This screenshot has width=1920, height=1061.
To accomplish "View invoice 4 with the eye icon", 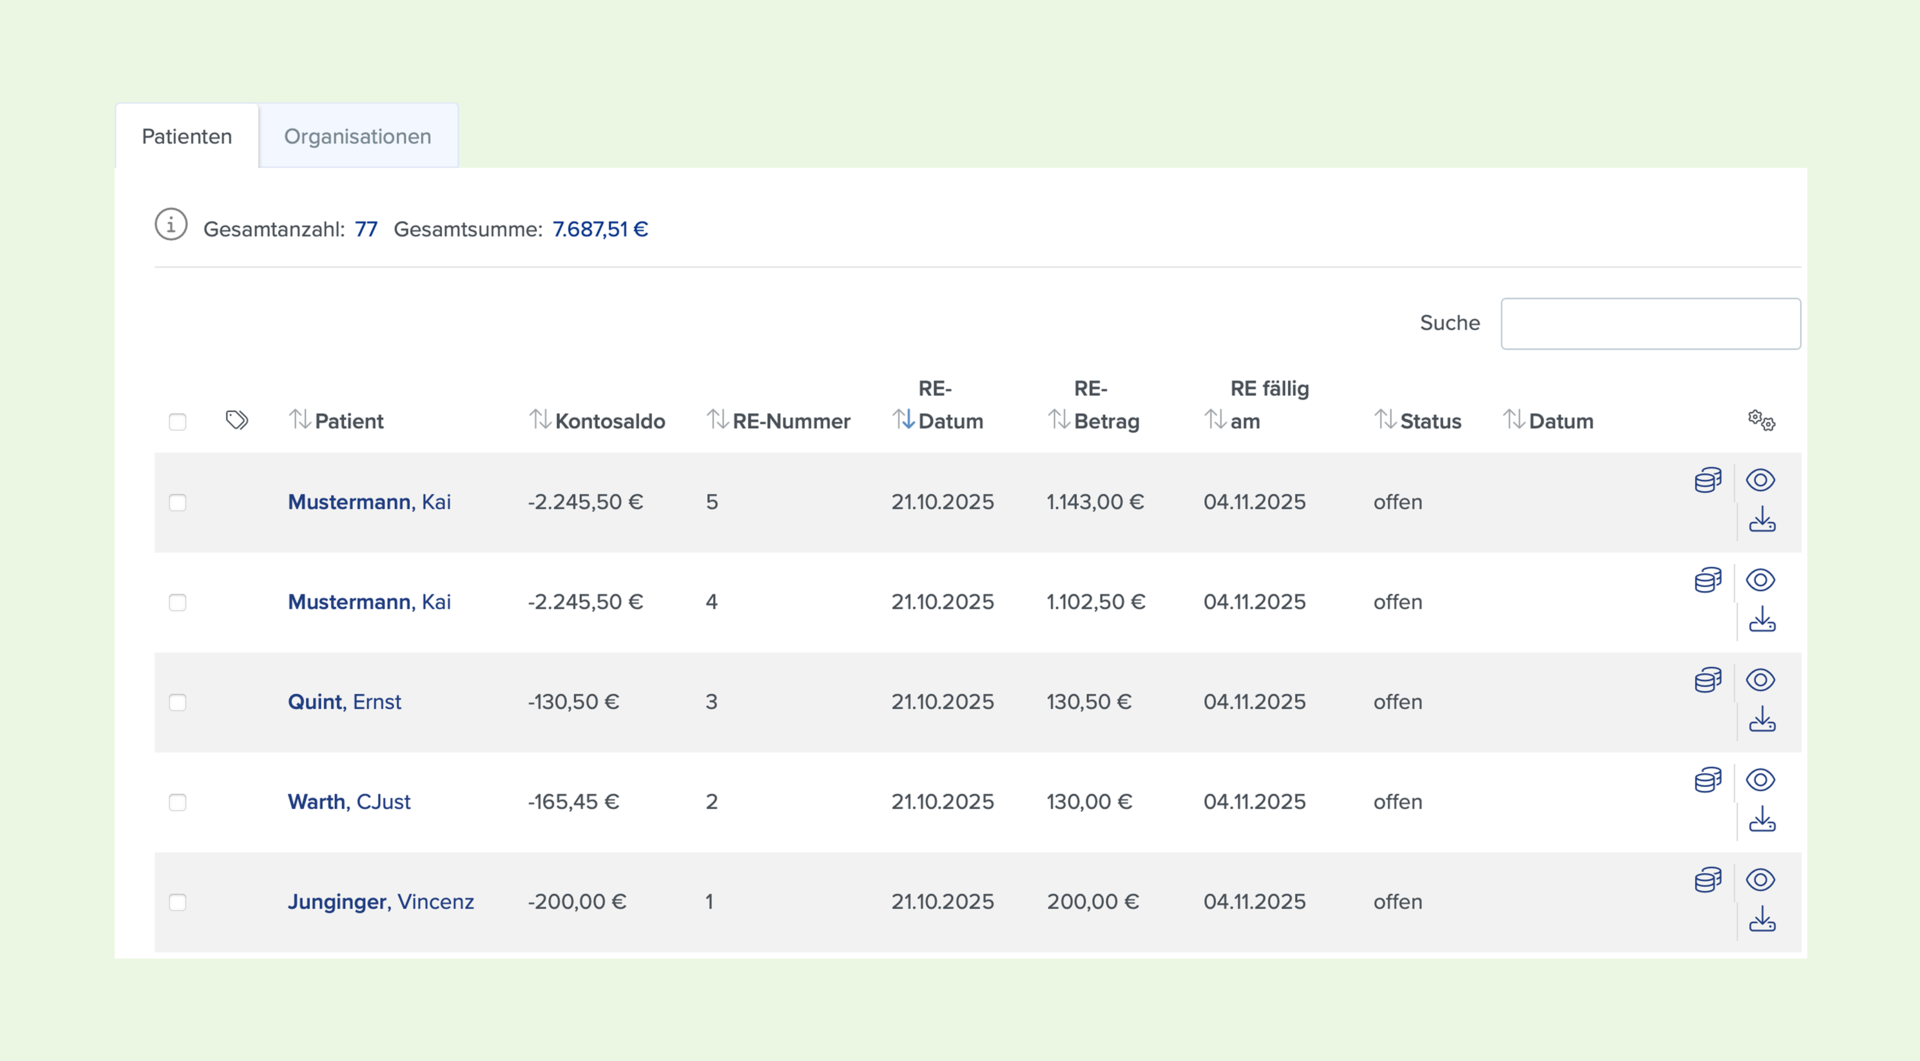I will [1761, 580].
